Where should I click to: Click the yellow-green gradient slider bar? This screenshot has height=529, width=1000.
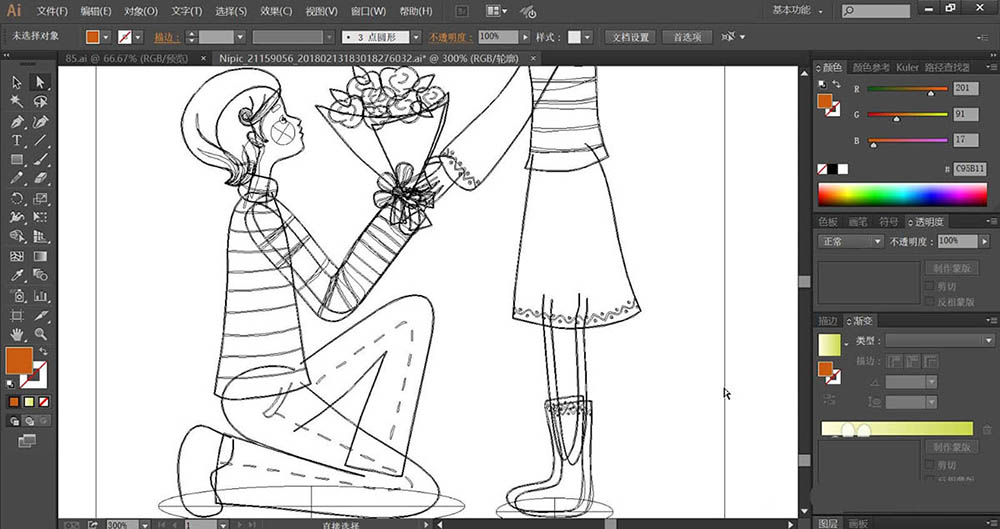pos(897,428)
